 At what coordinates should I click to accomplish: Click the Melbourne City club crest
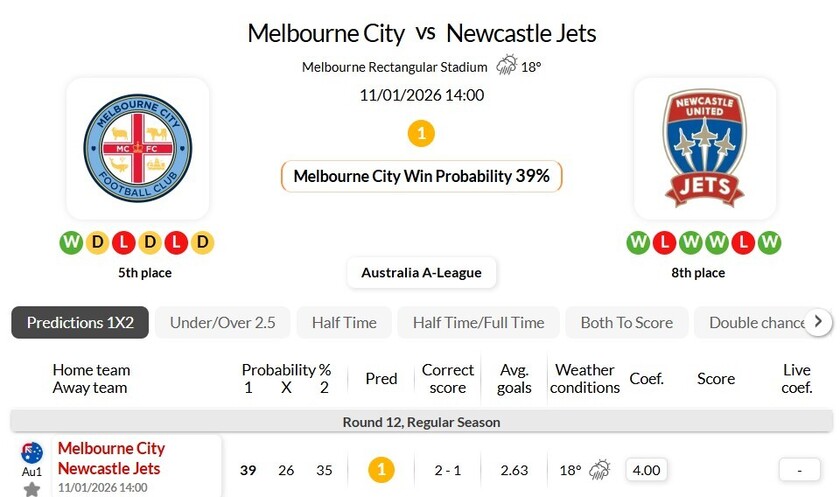[137, 148]
